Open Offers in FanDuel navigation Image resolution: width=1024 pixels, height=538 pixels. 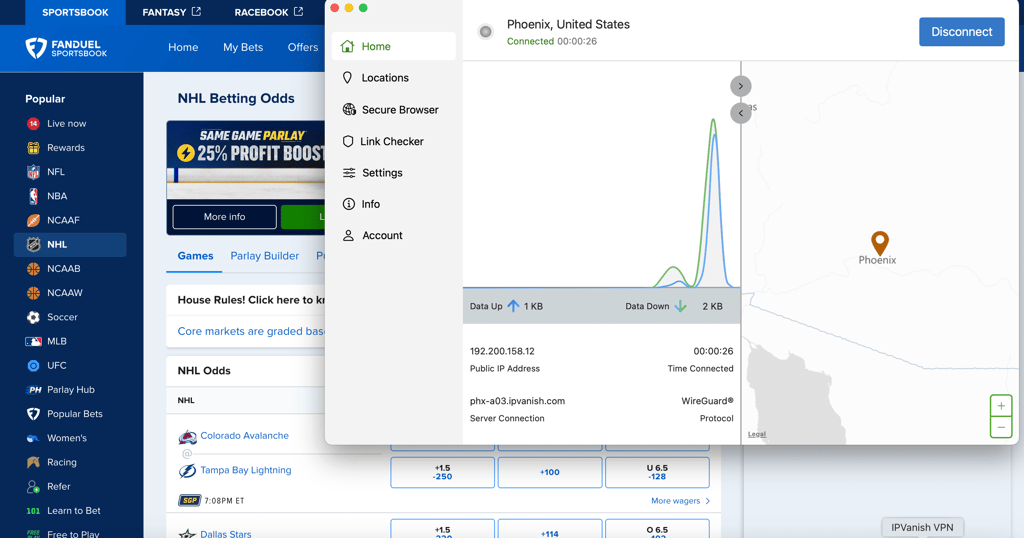pos(303,47)
